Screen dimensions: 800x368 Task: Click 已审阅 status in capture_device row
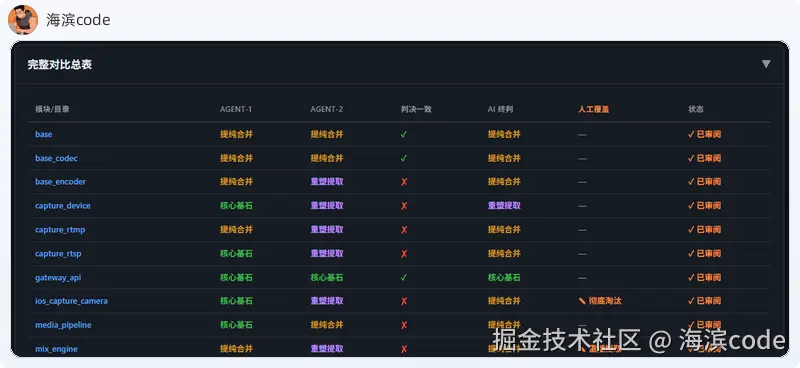click(x=704, y=206)
